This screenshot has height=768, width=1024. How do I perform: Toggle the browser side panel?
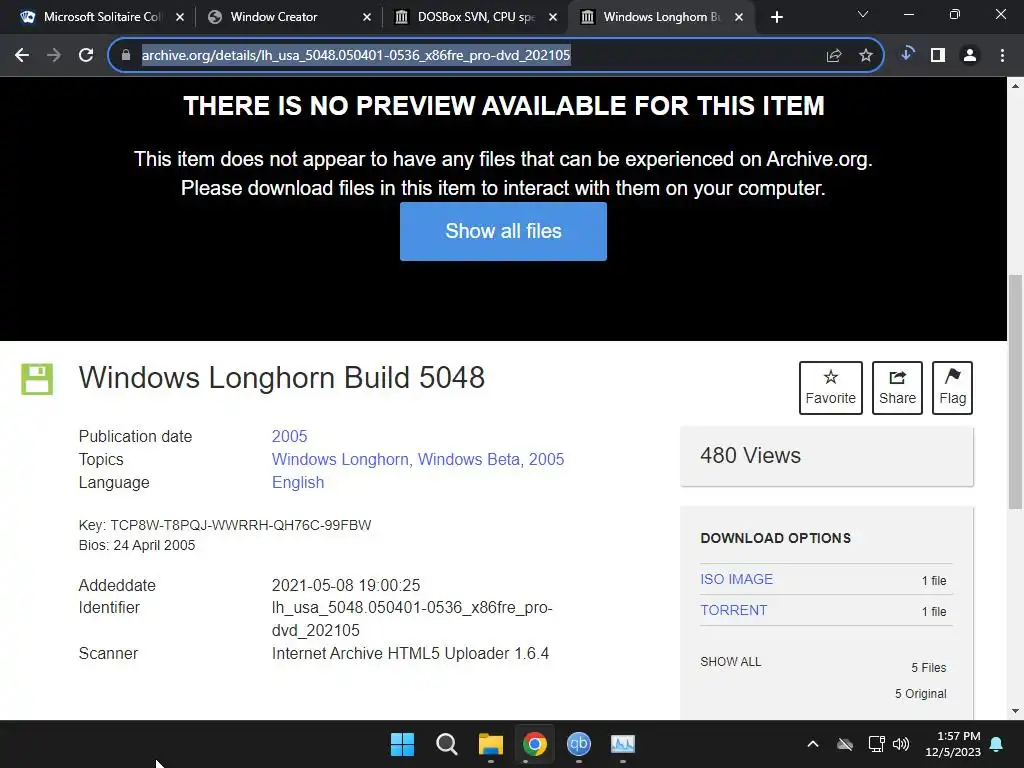[938, 56]
